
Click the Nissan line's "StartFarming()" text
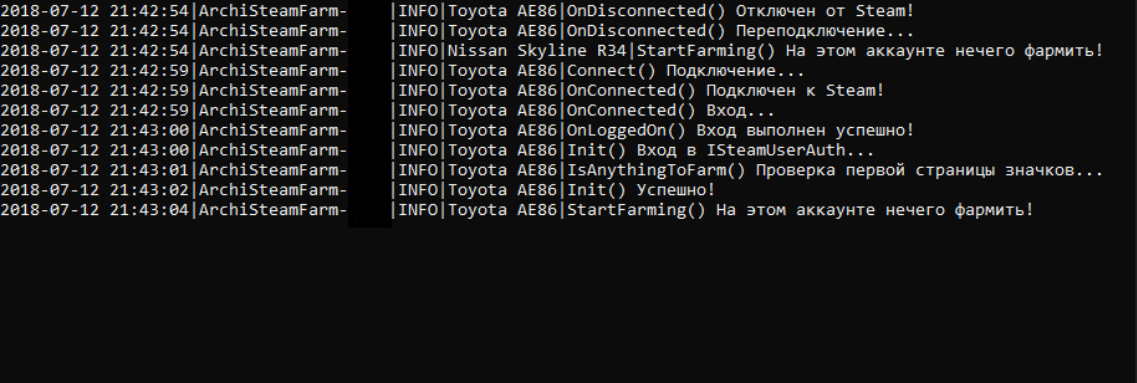(706, 52)
